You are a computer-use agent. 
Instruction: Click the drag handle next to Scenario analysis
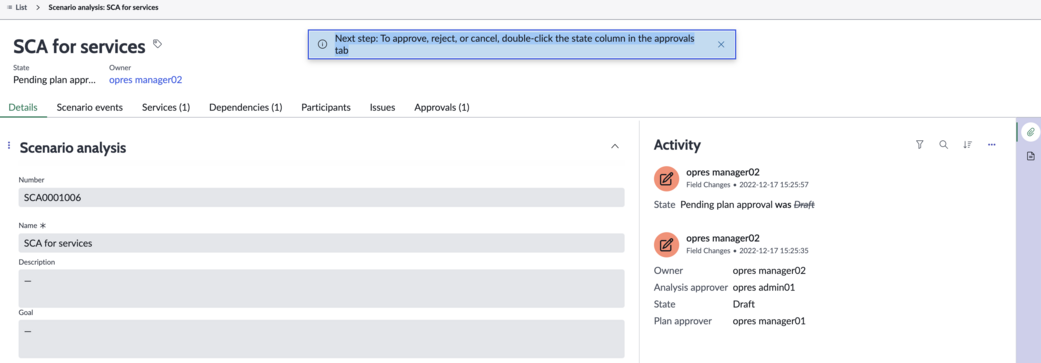[9, 145]
